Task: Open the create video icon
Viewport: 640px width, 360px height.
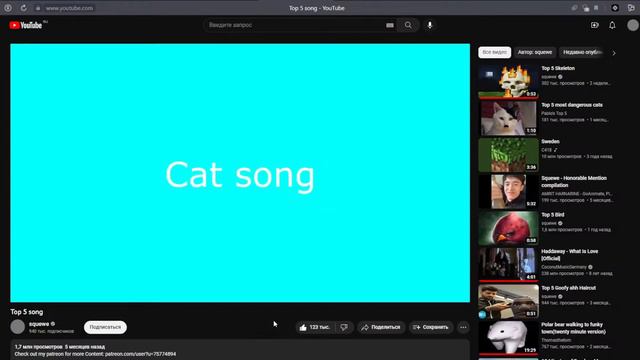Action: click(x=595, y=25)
